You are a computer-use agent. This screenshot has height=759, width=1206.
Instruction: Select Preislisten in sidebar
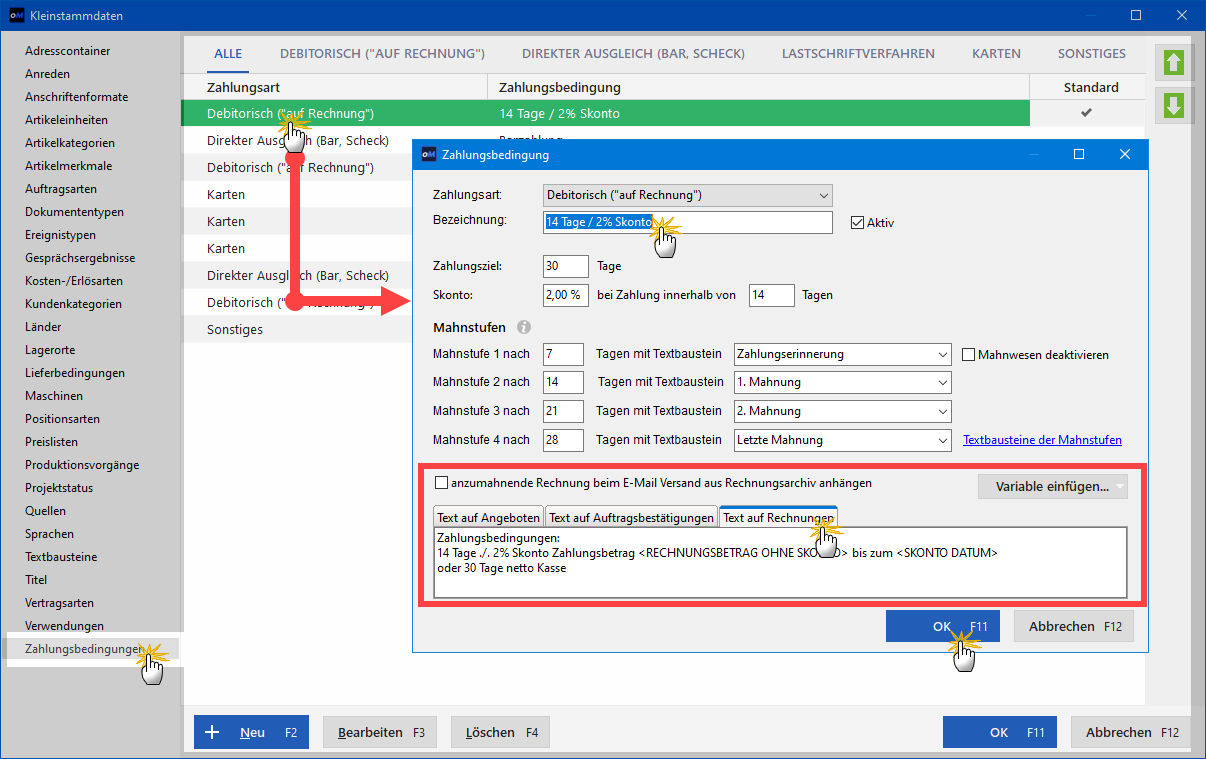tap(52, 442)
